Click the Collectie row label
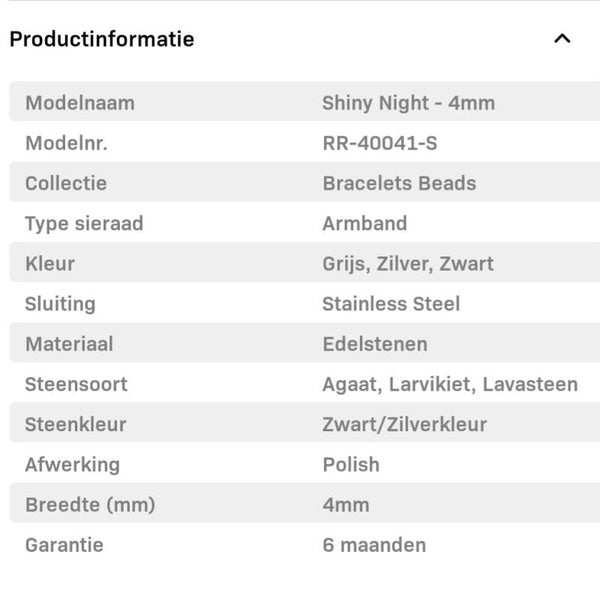 (x=66, y=183)
